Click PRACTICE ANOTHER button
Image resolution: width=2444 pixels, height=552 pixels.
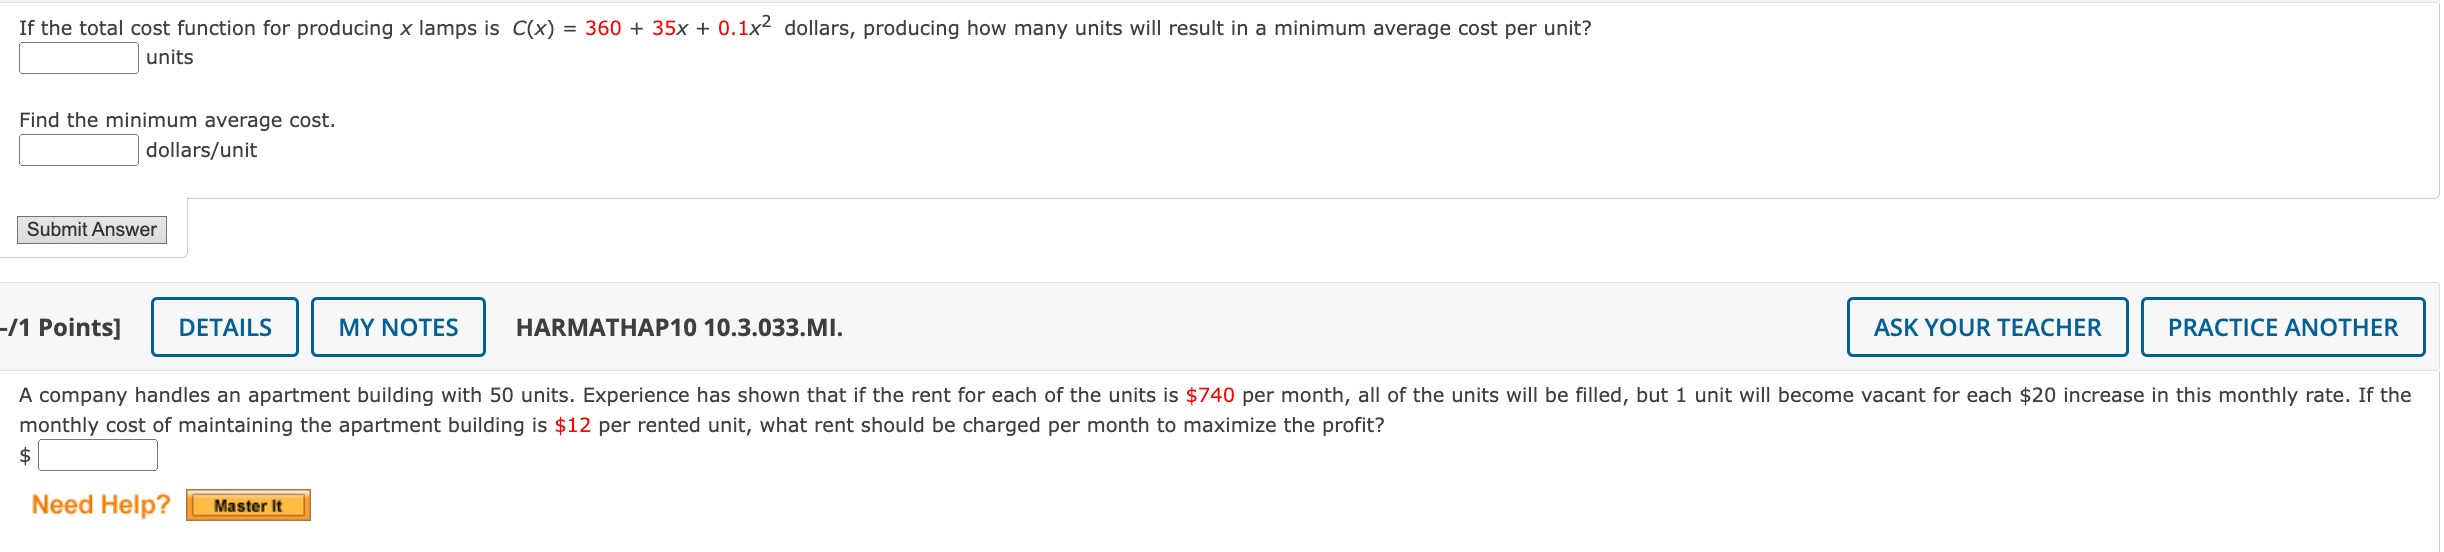[2283, 327]
